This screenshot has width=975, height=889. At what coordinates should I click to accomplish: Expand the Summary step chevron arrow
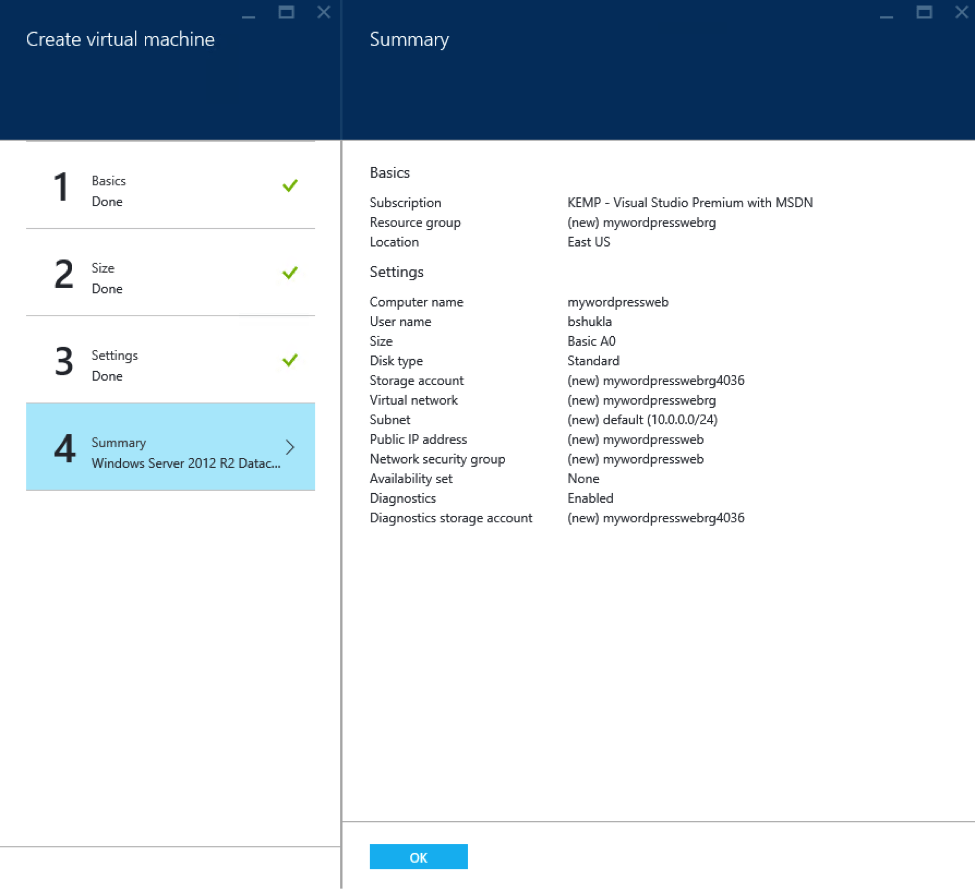(x=290, y=447)
